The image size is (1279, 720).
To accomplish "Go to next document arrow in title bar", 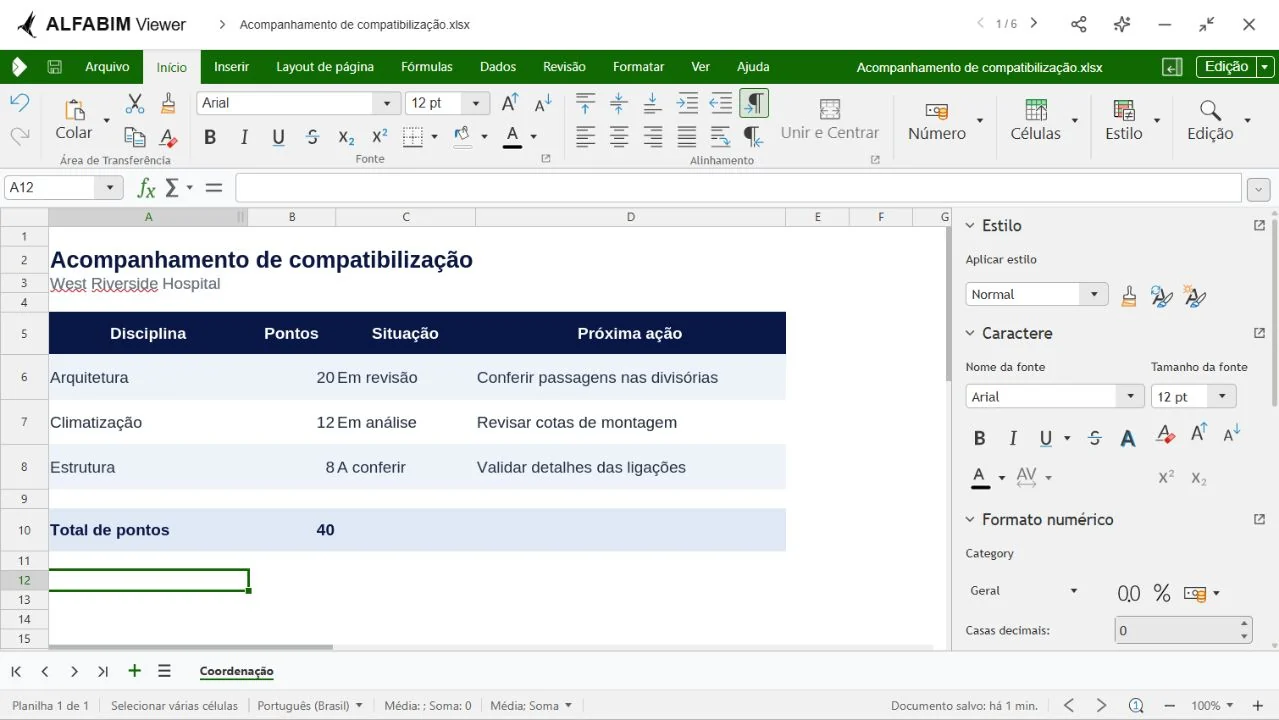I will (x=1033, y=24).
